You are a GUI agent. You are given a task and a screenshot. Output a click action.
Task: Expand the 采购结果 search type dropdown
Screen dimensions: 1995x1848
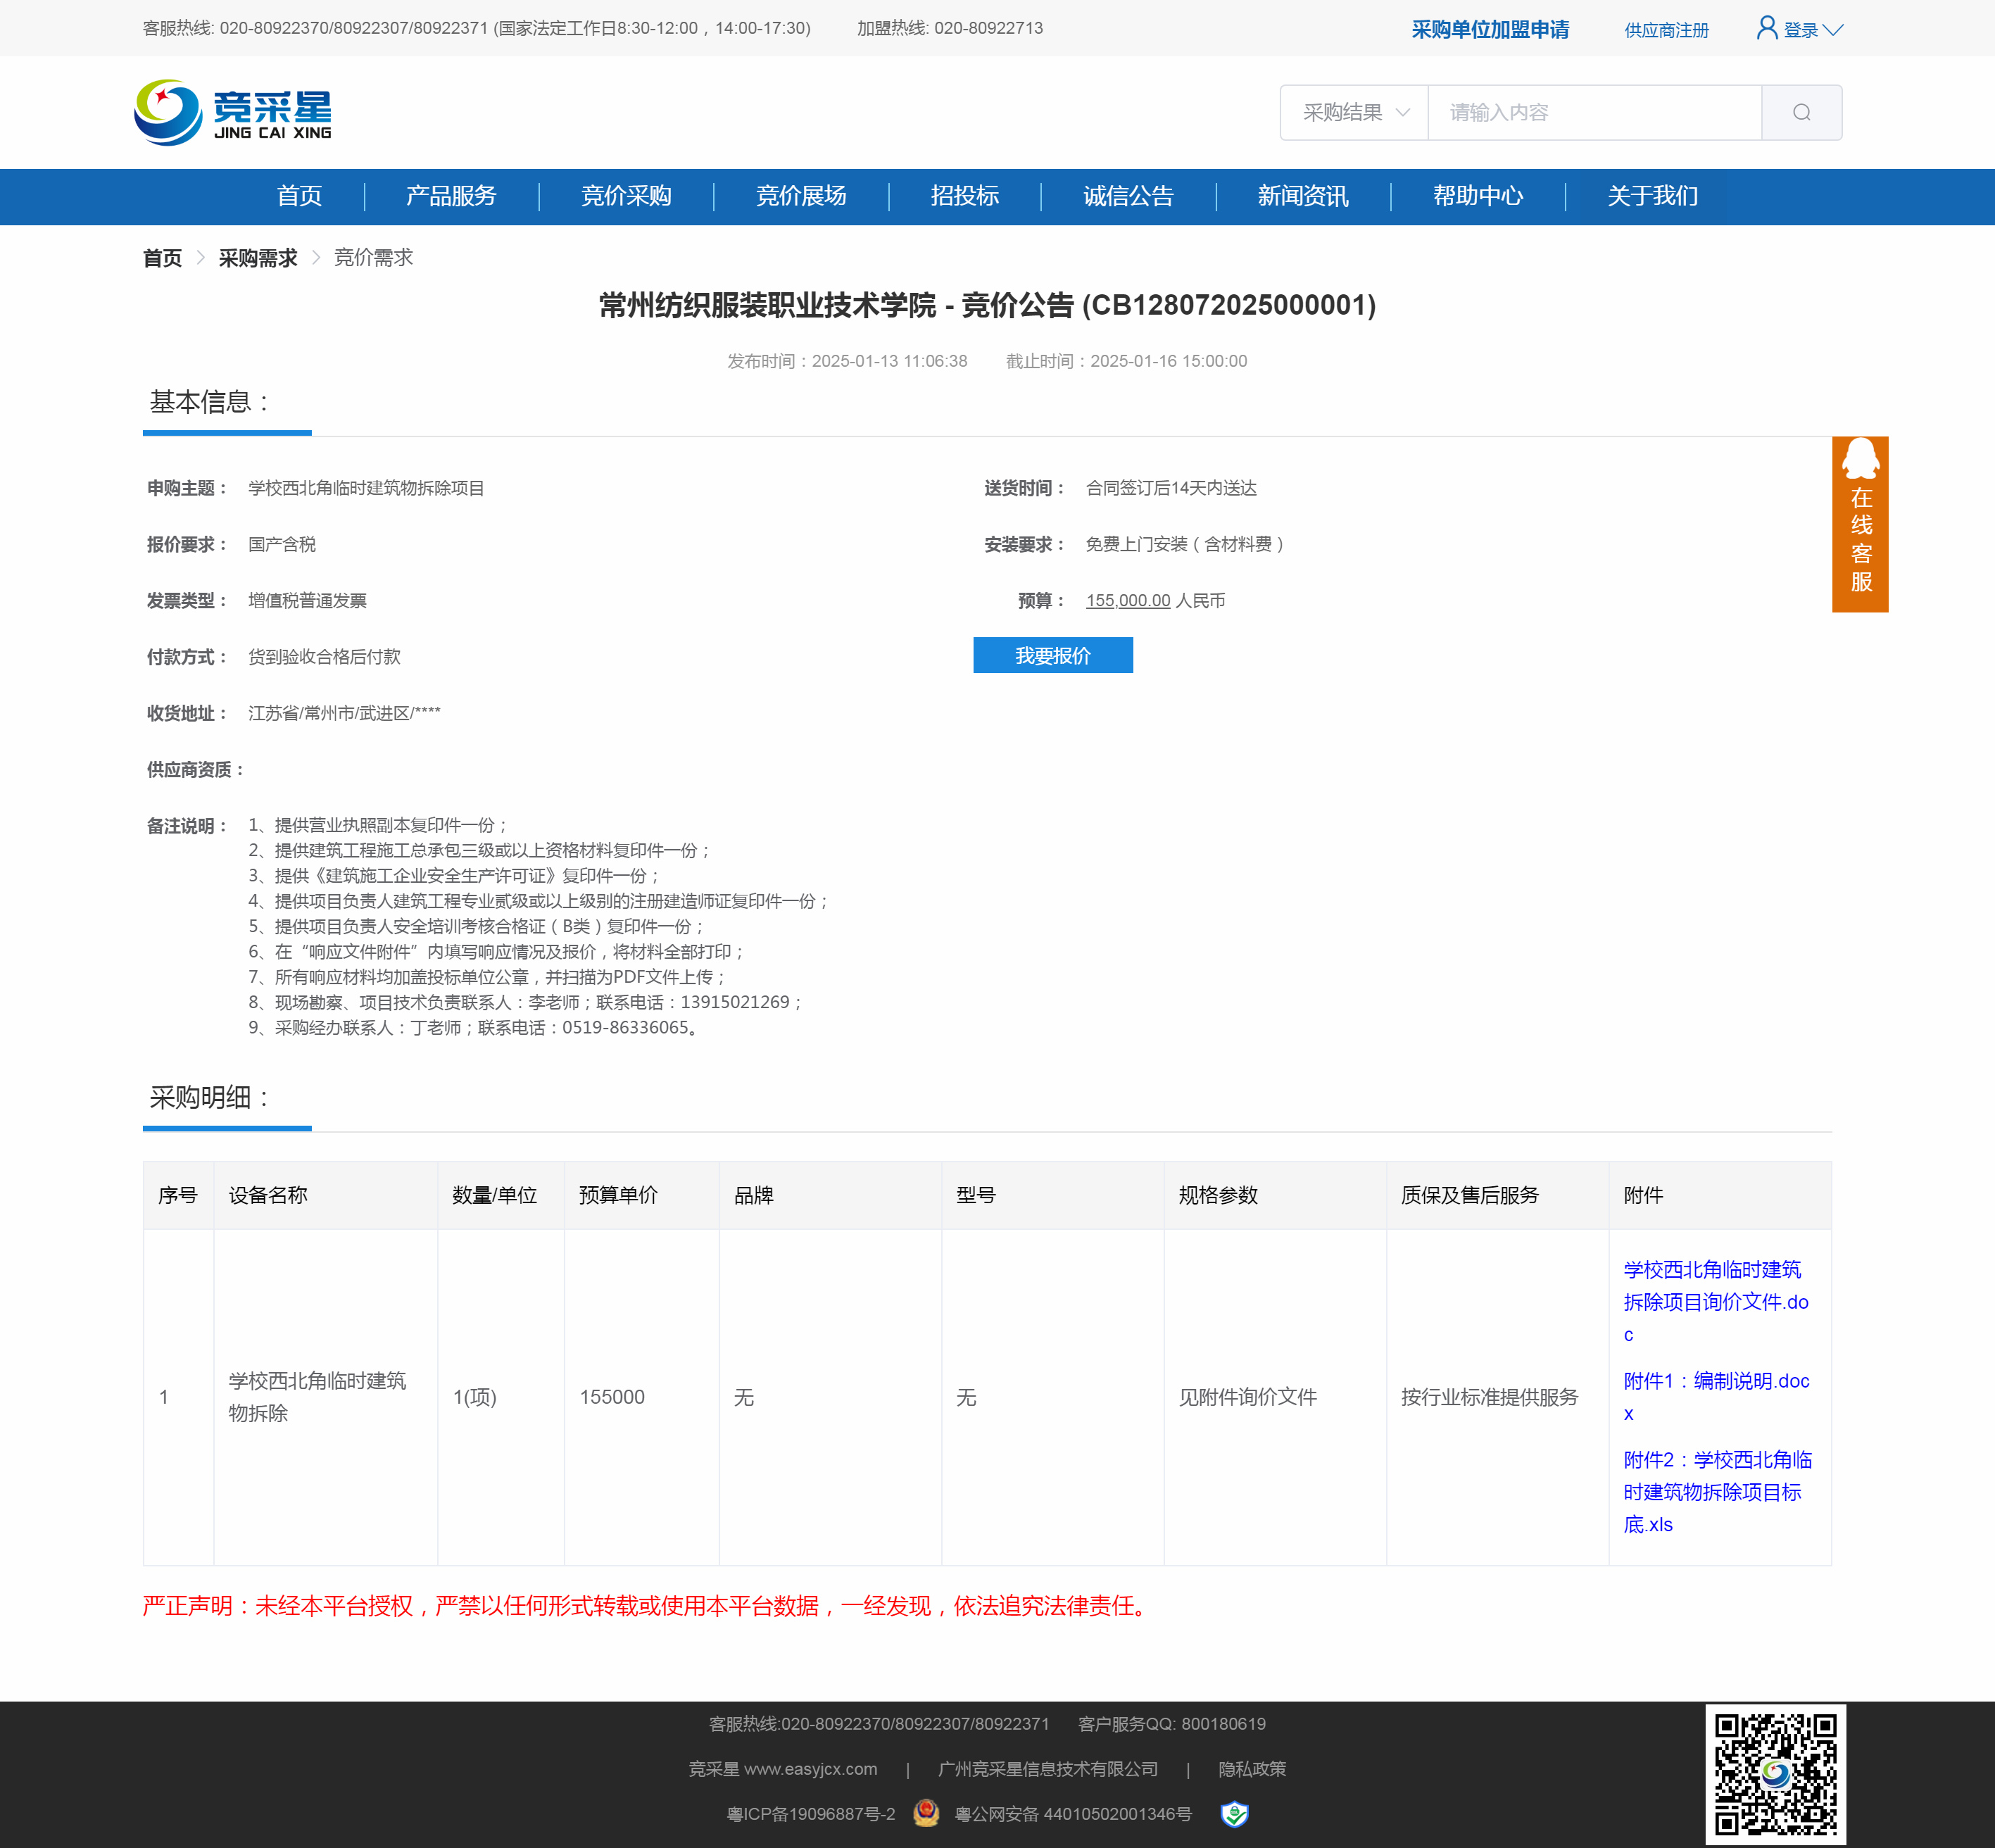[1354, 112]
